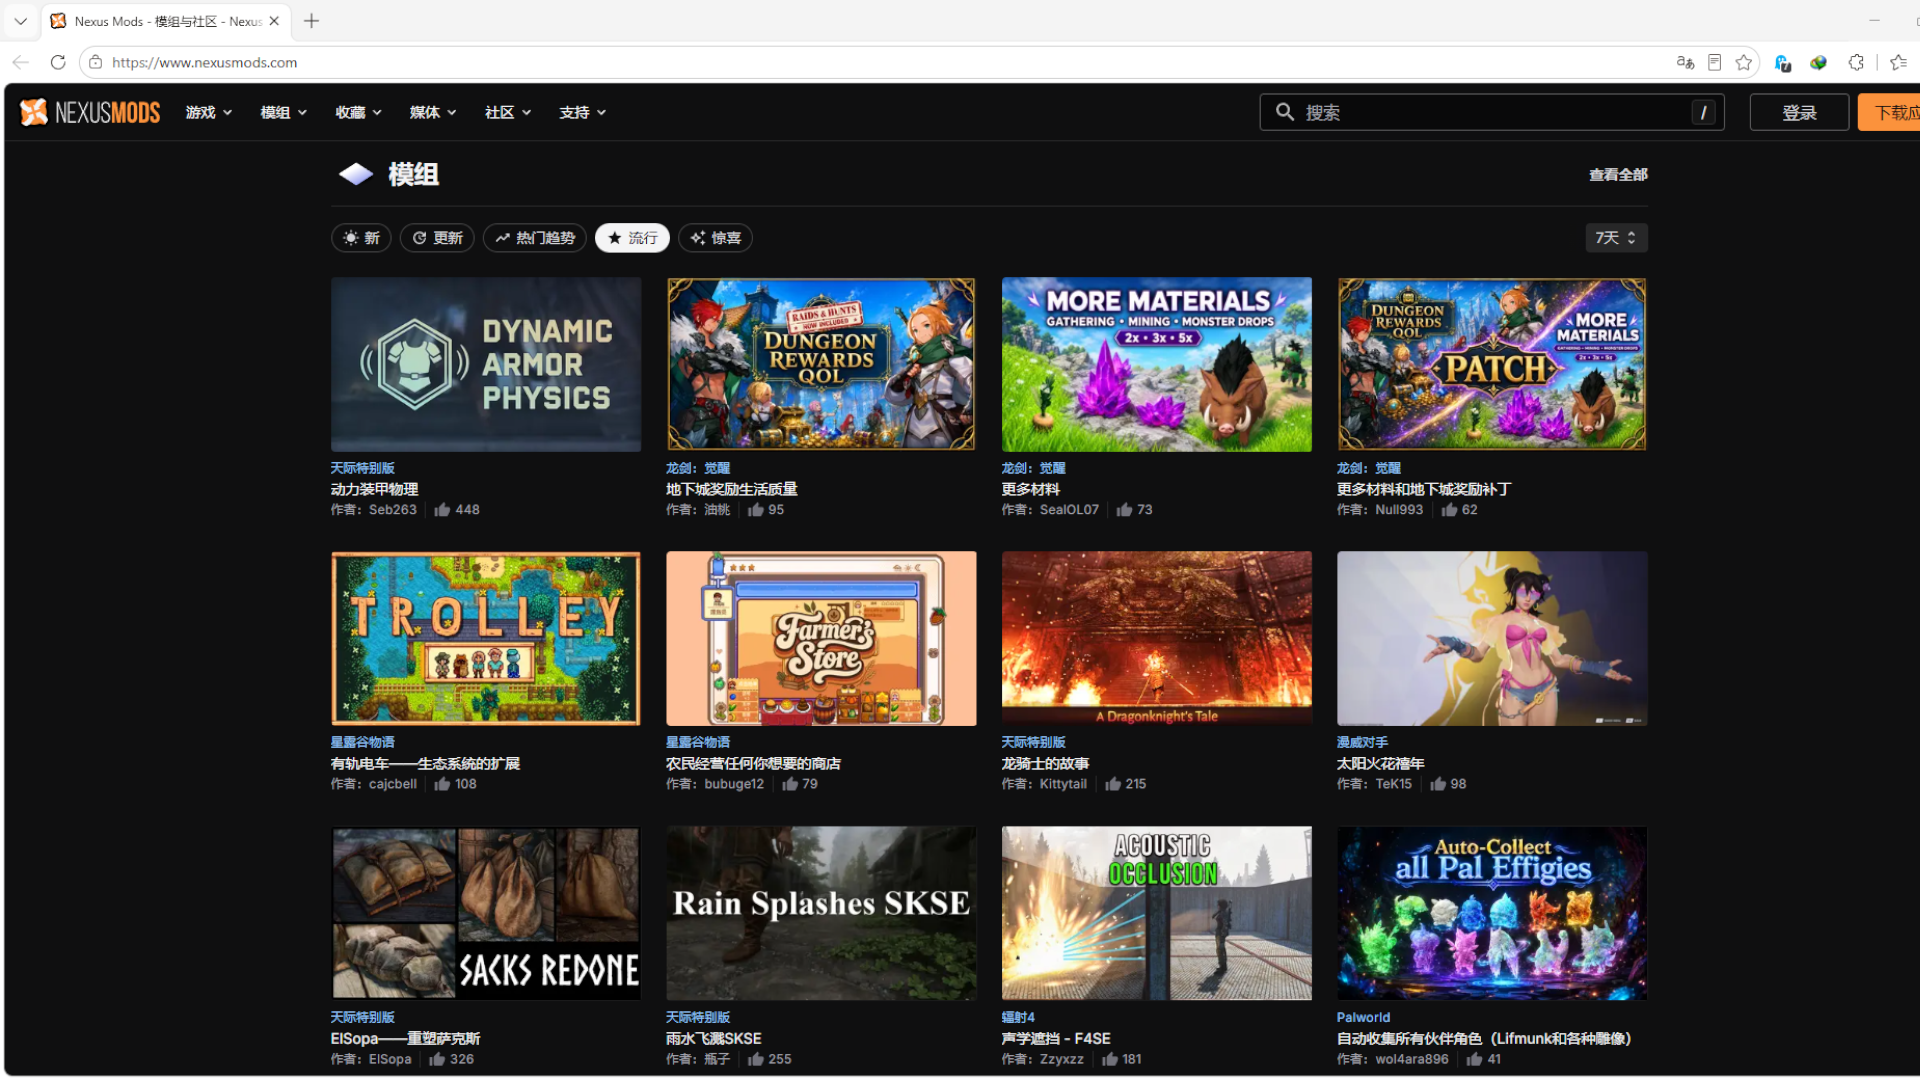Expand the 媒体 menu
Screen dimensions: 1920x1080
coord(433,112)
